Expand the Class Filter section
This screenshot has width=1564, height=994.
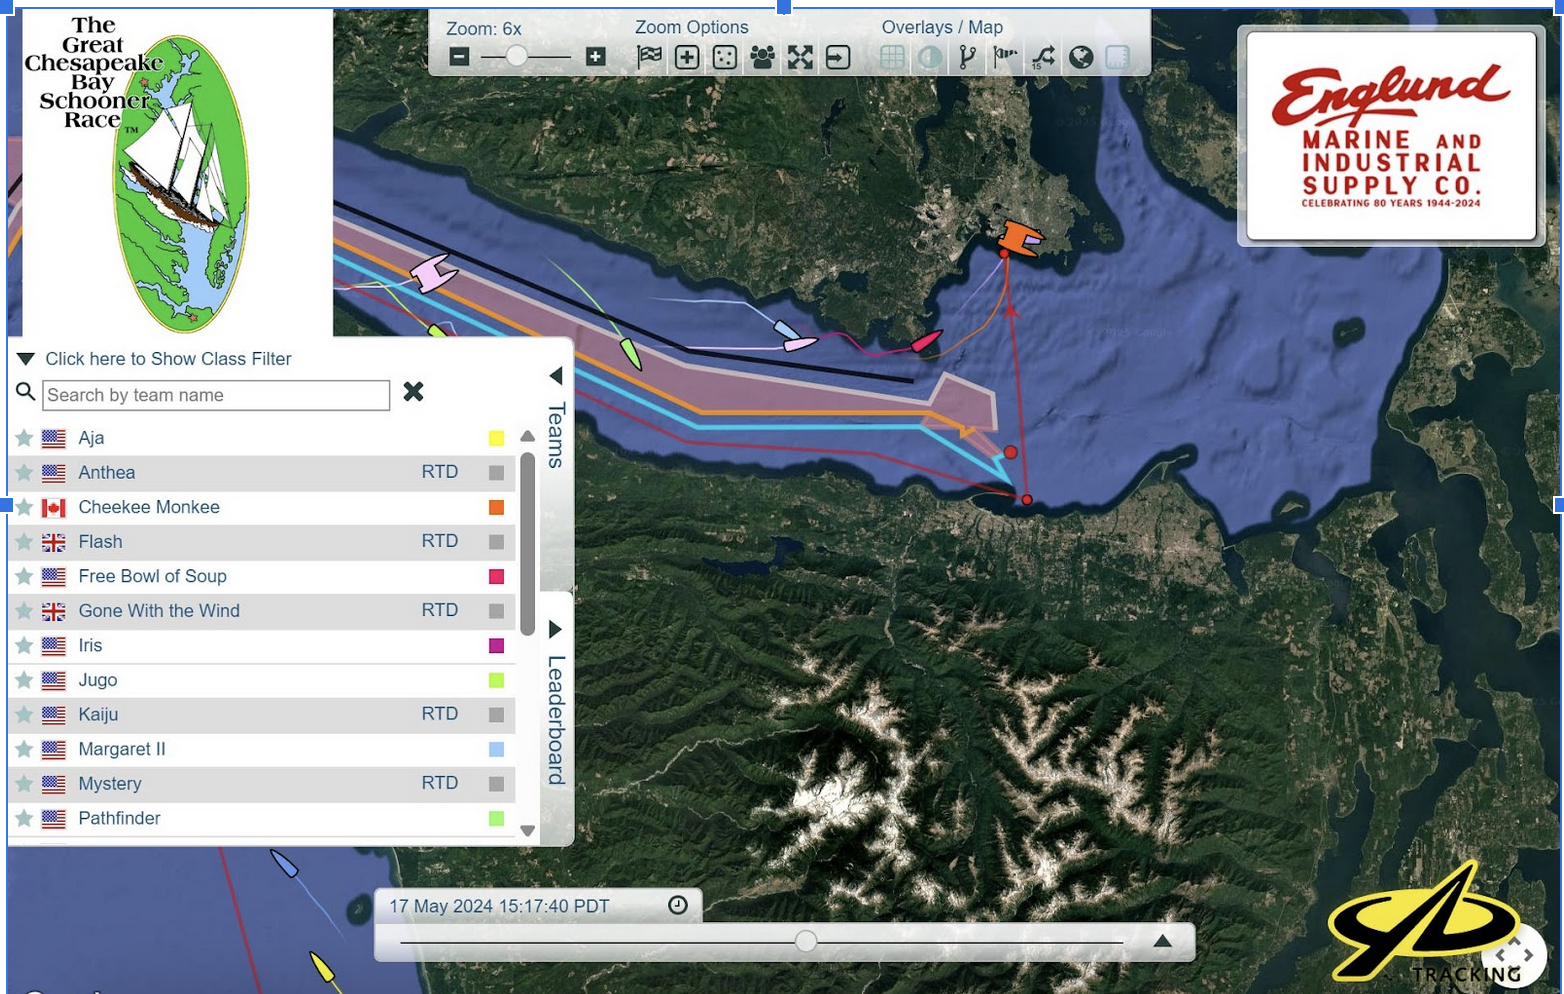27,359
